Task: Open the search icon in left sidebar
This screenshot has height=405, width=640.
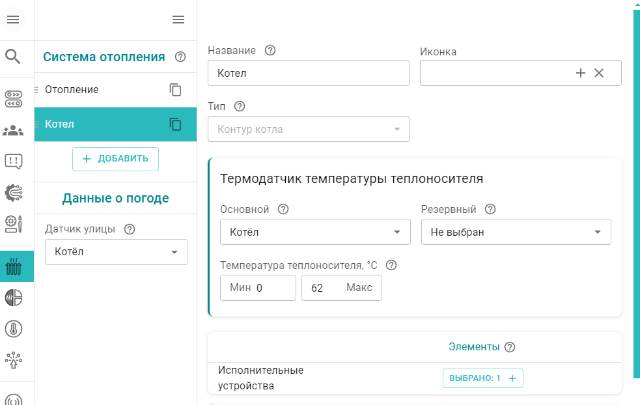Action: [13, 56]
